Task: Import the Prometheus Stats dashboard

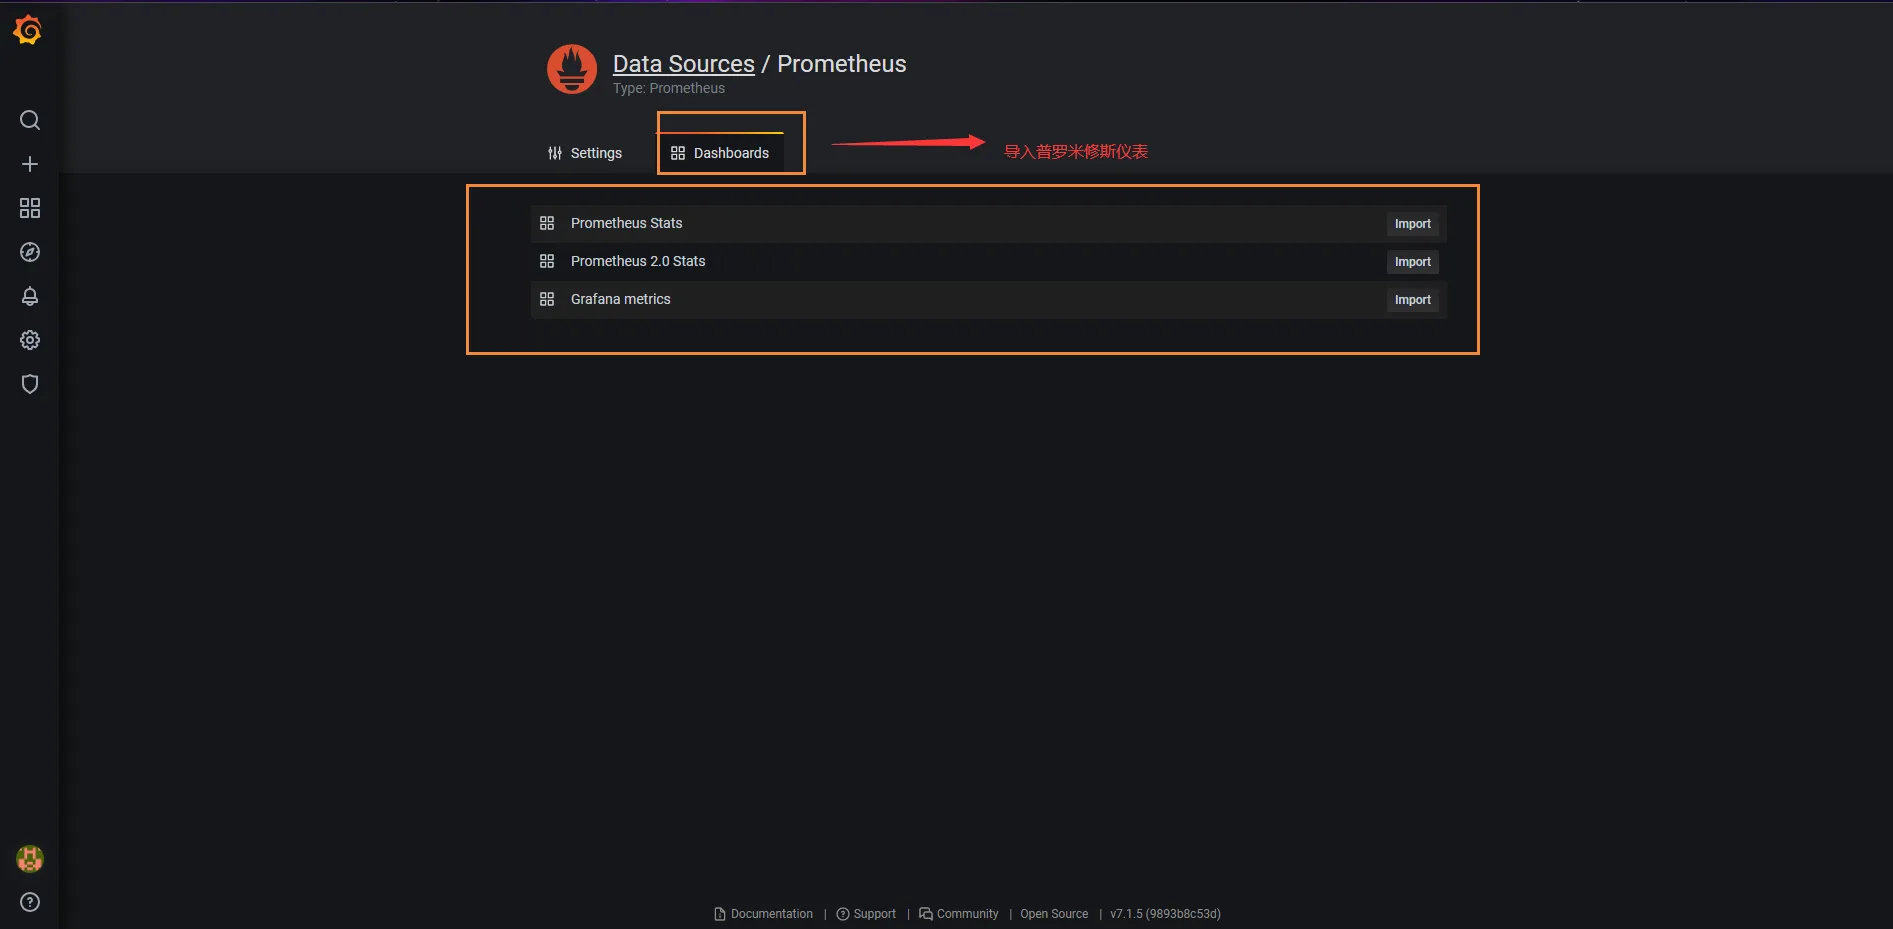Action: coord(1412,224)
